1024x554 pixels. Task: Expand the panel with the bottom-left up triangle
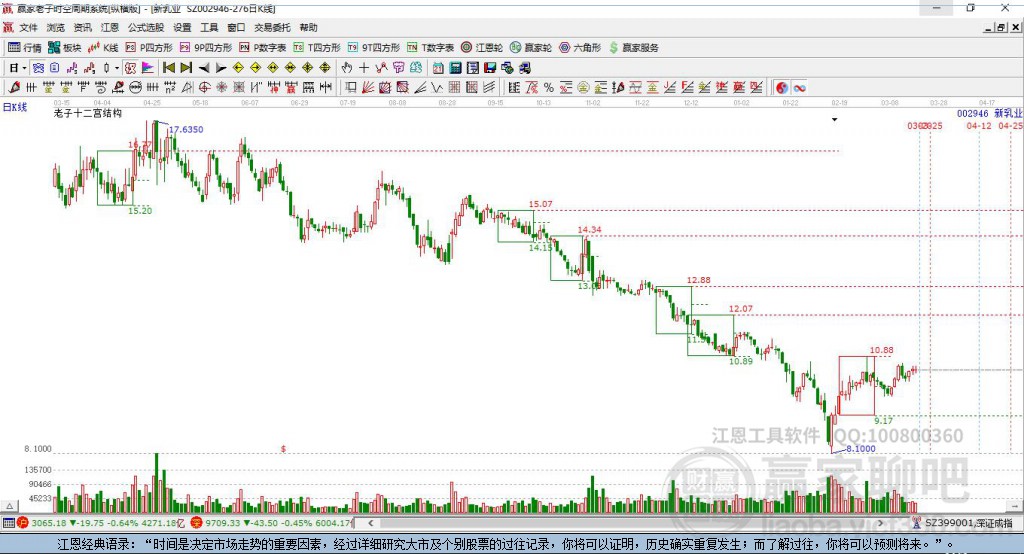[10, 506]
